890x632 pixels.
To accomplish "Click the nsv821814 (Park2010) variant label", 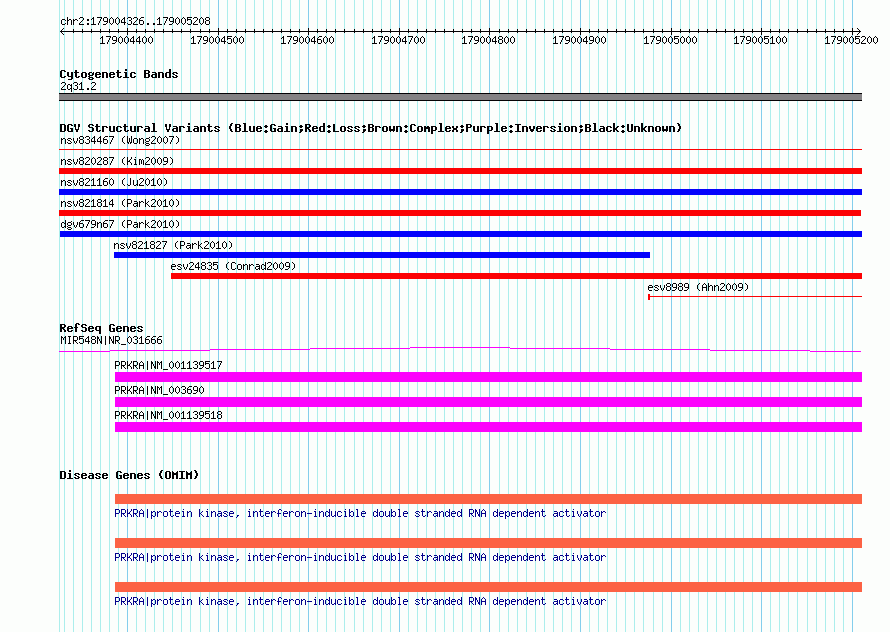I will 120,203.
